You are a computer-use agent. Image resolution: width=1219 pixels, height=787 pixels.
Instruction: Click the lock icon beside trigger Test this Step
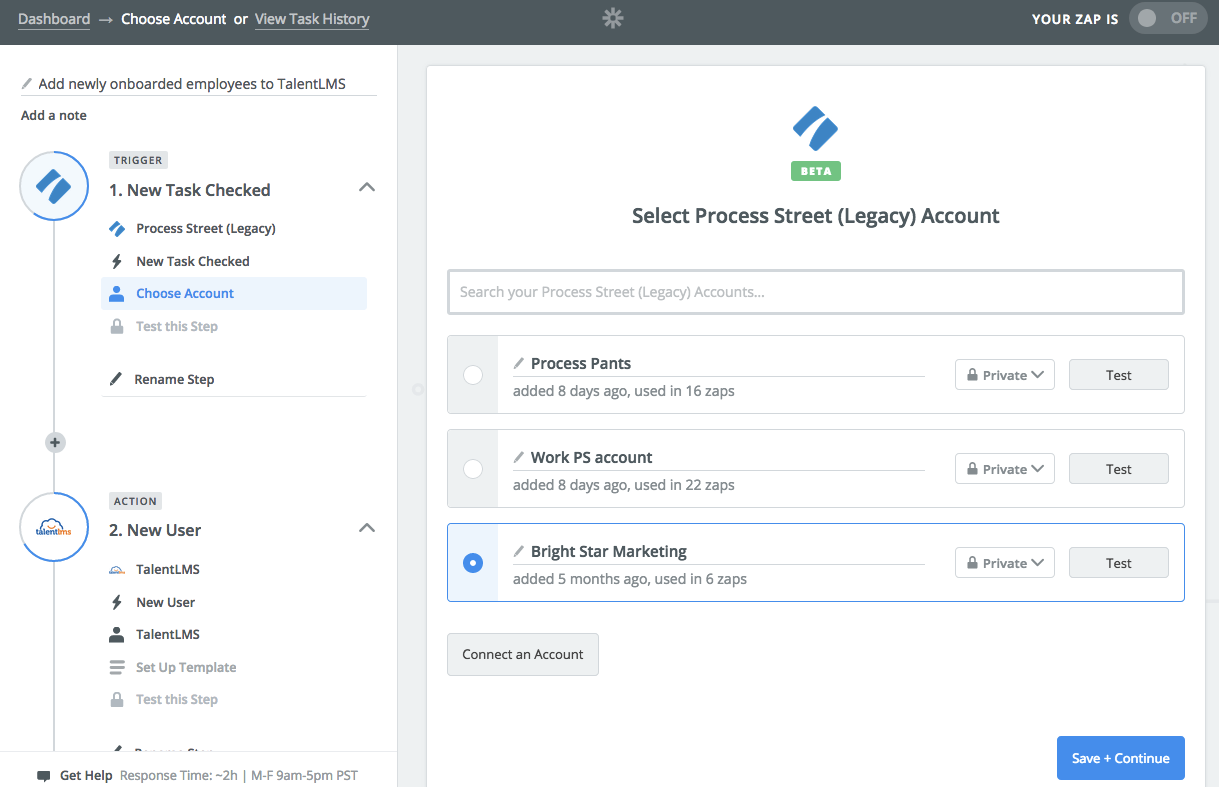(117, 326)
